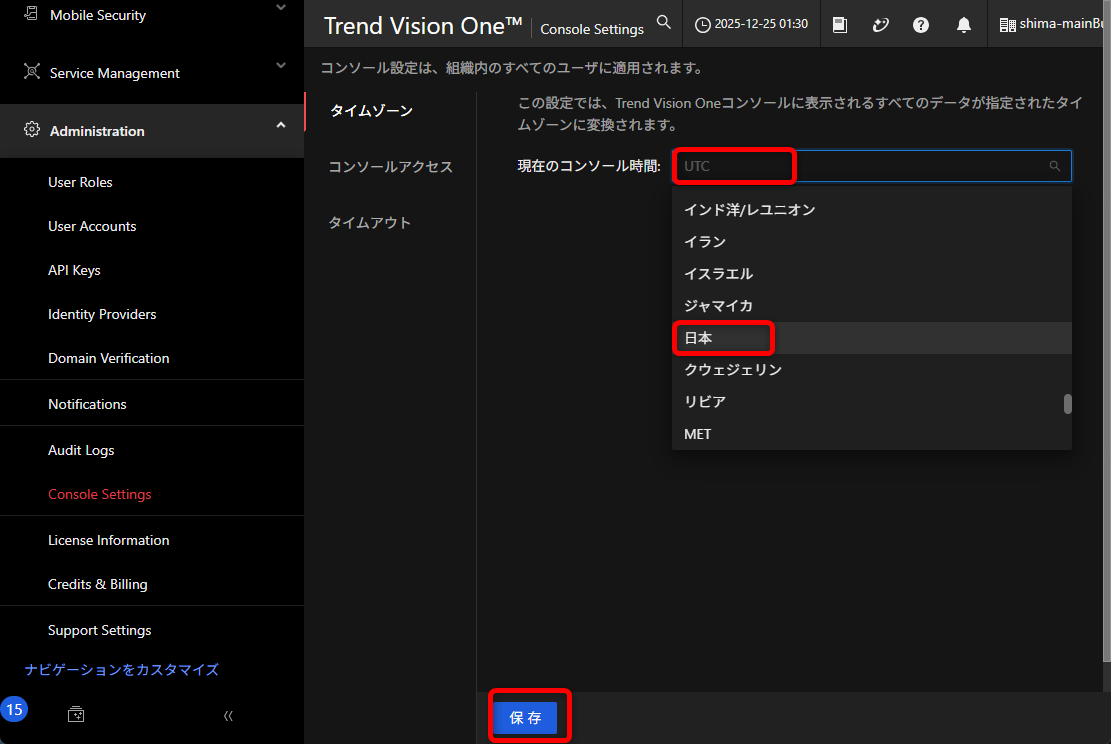Click the Service Management icon

click(x=32, y=72)
